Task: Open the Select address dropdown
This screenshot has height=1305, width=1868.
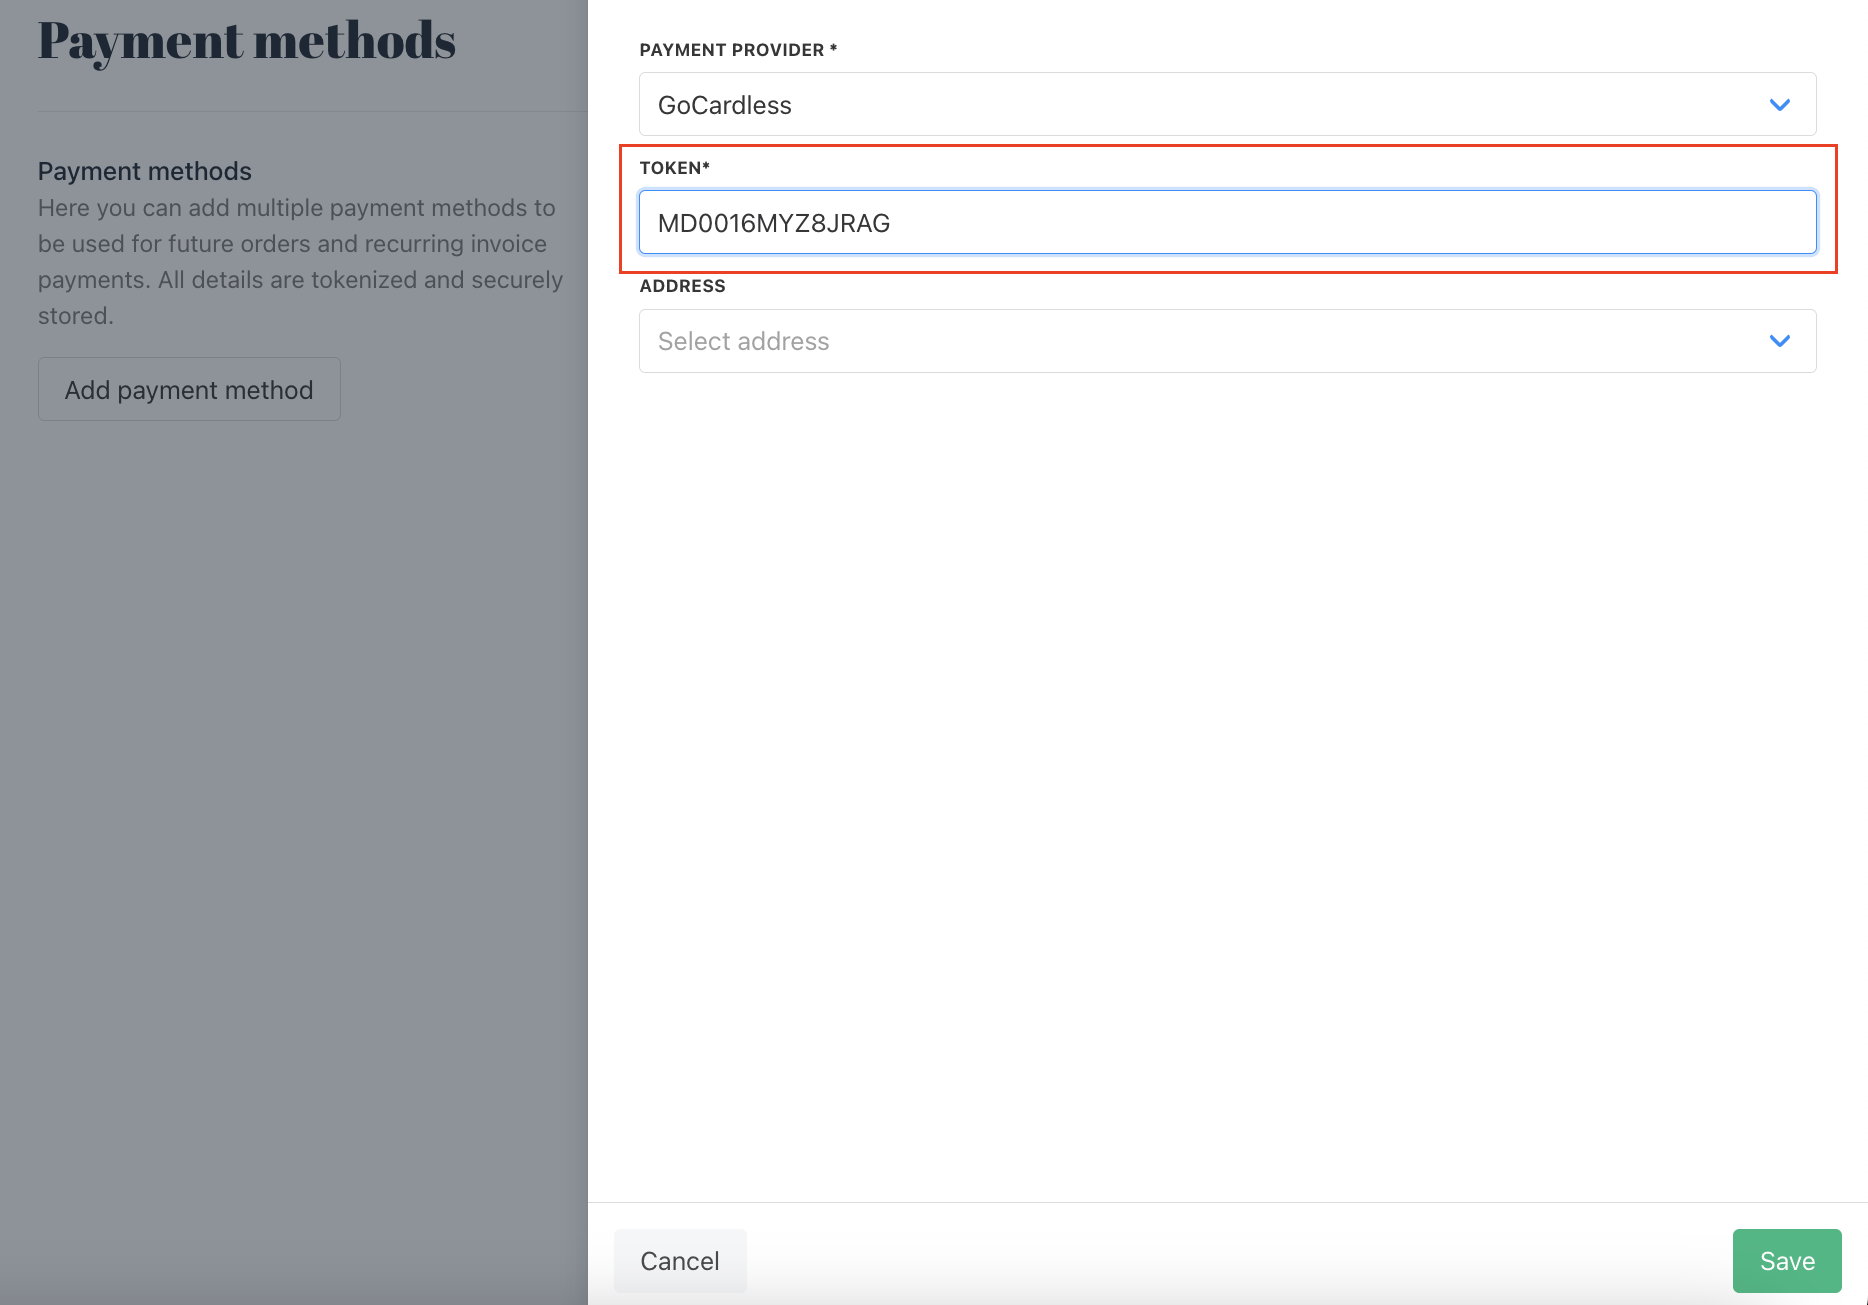Action: pyautogui.click(x=1227, y=341)
